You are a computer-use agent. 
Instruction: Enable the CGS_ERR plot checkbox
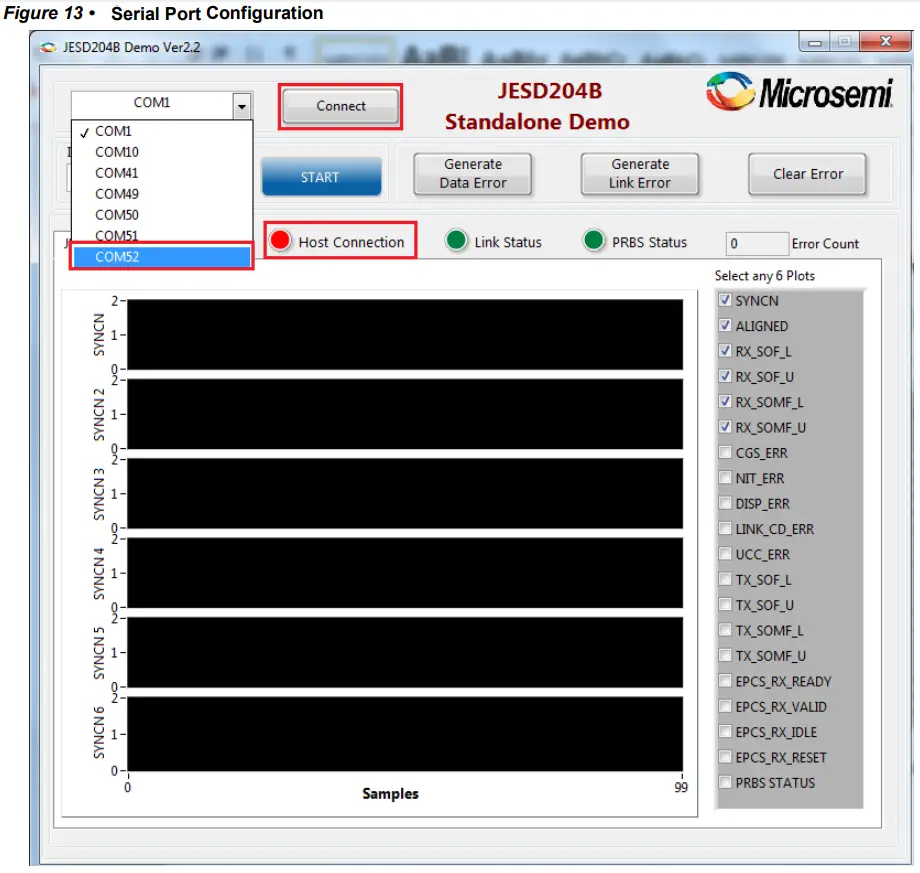tap(725, 452)
